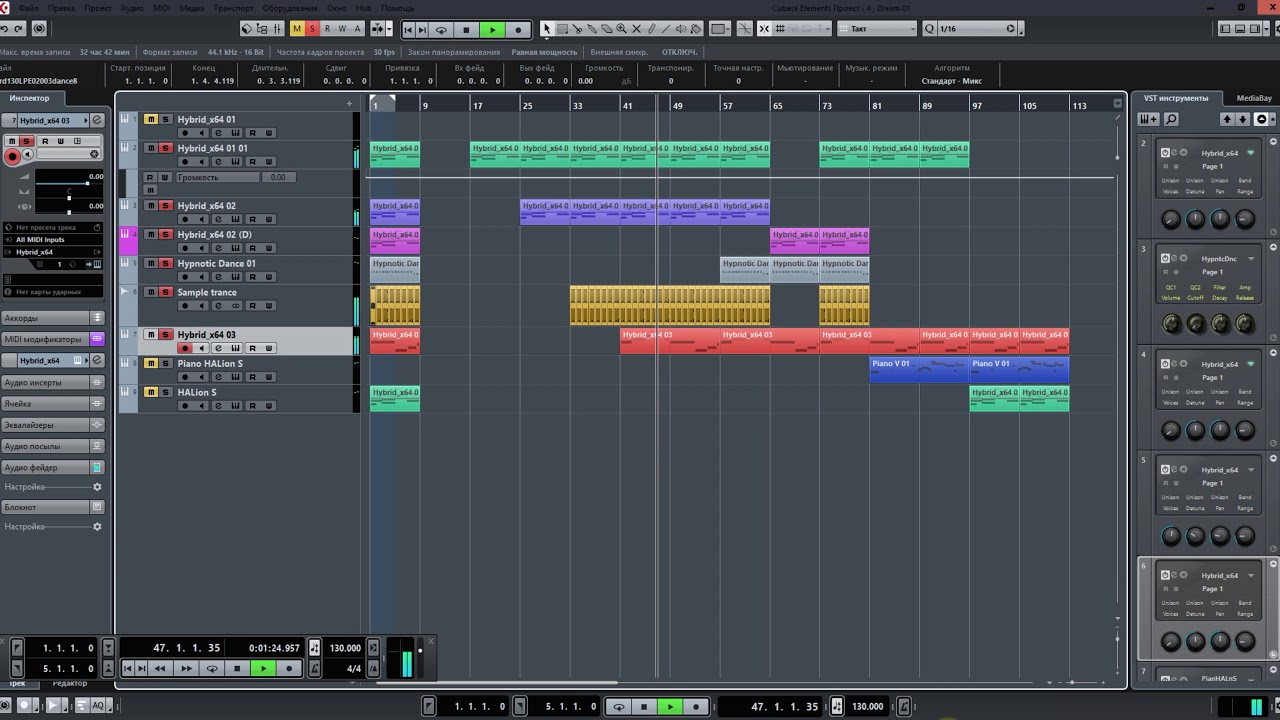Click Play in the bottom status transport
The height and width of the screenshot is (720, 1280).
click(x=670, y=707)
